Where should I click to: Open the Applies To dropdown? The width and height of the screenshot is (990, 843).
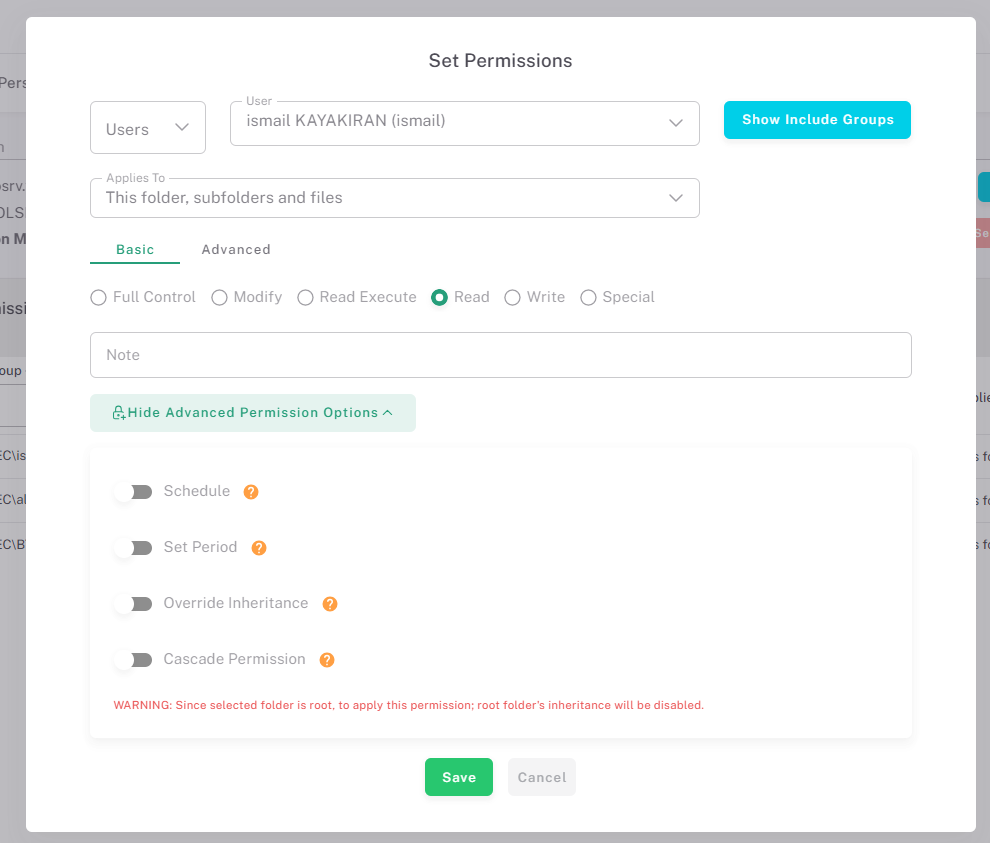pos(394,198)
